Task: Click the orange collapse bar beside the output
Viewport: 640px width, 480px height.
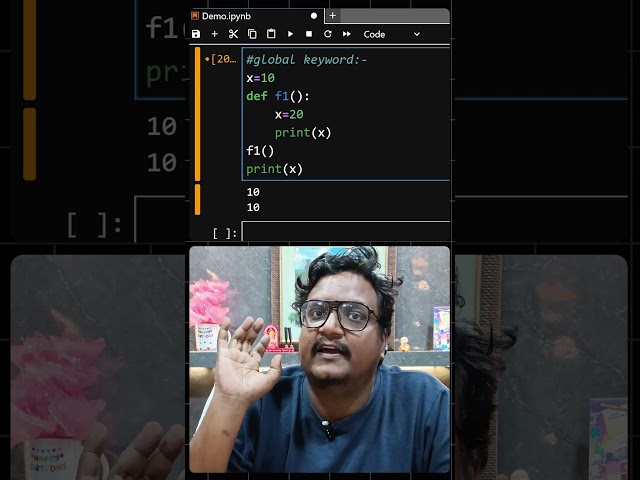Action: click(198, 200)
